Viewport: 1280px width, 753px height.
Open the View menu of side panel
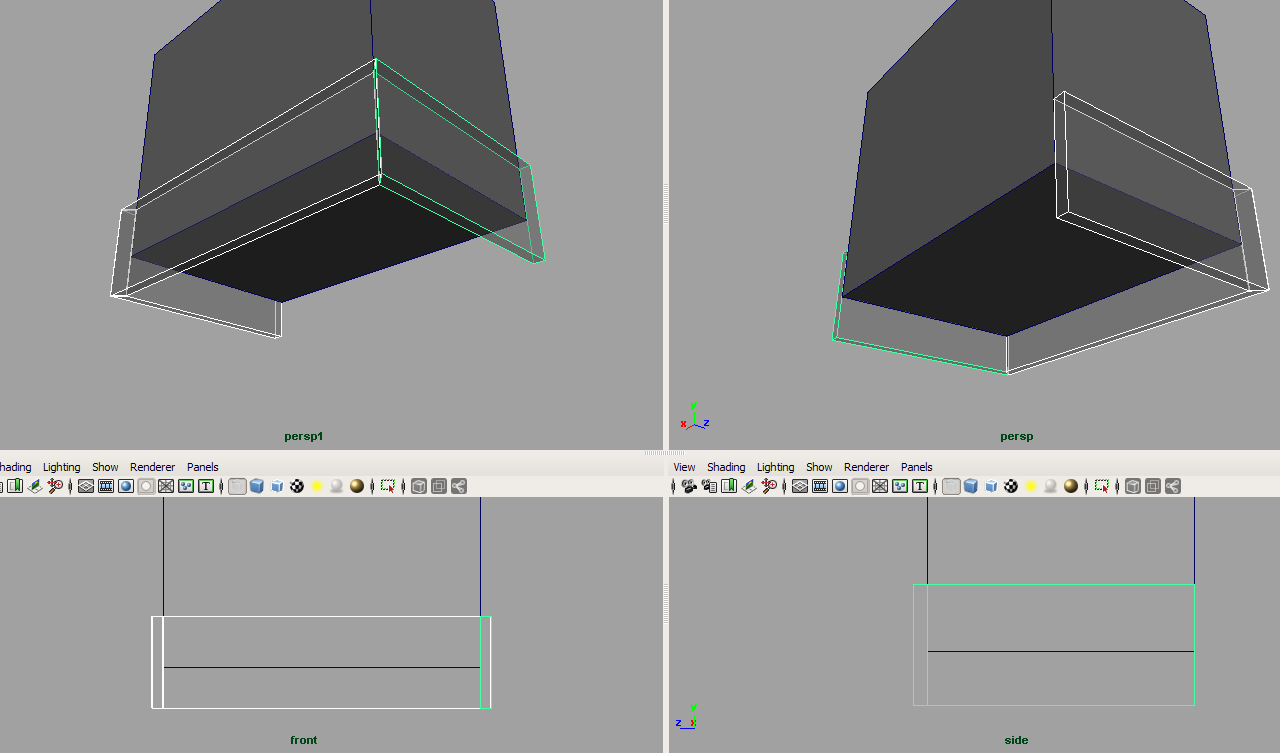click(x=684, y=467)
